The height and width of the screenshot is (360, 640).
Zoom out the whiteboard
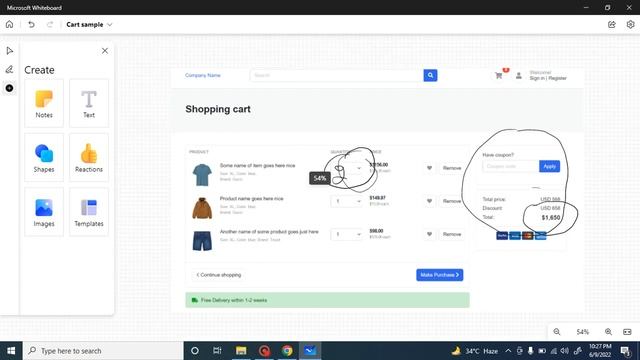(x=557, y=332)
